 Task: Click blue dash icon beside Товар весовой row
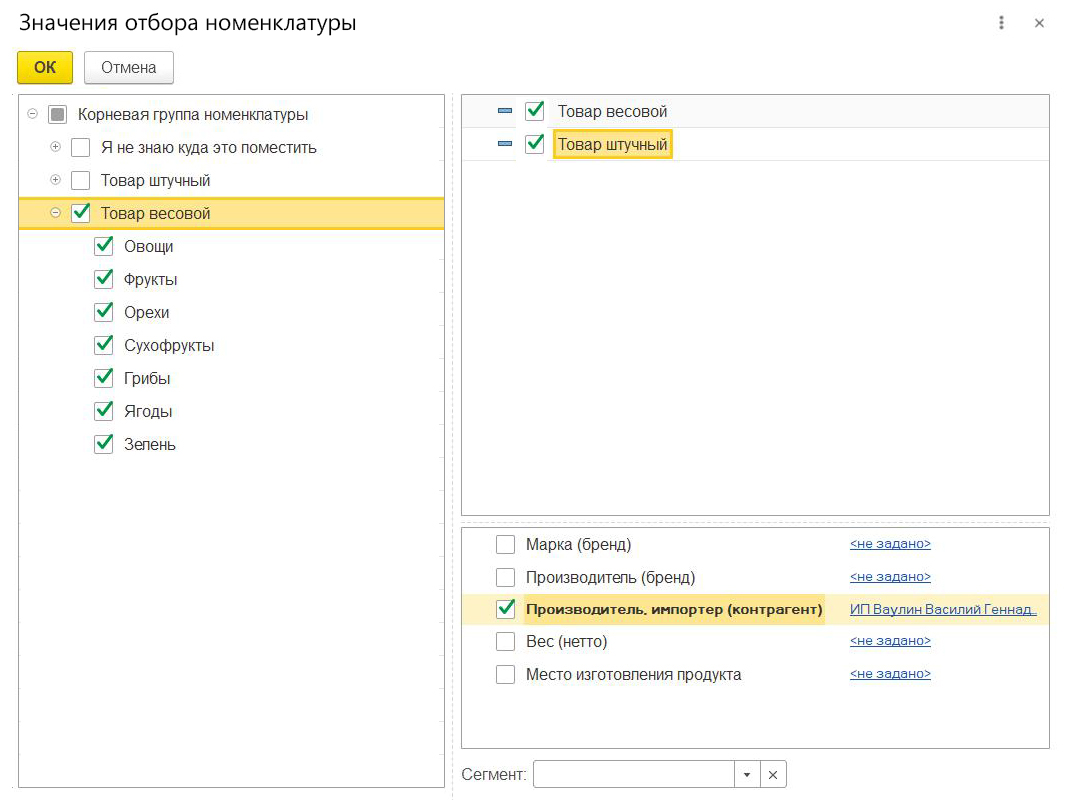click(505, 112)
